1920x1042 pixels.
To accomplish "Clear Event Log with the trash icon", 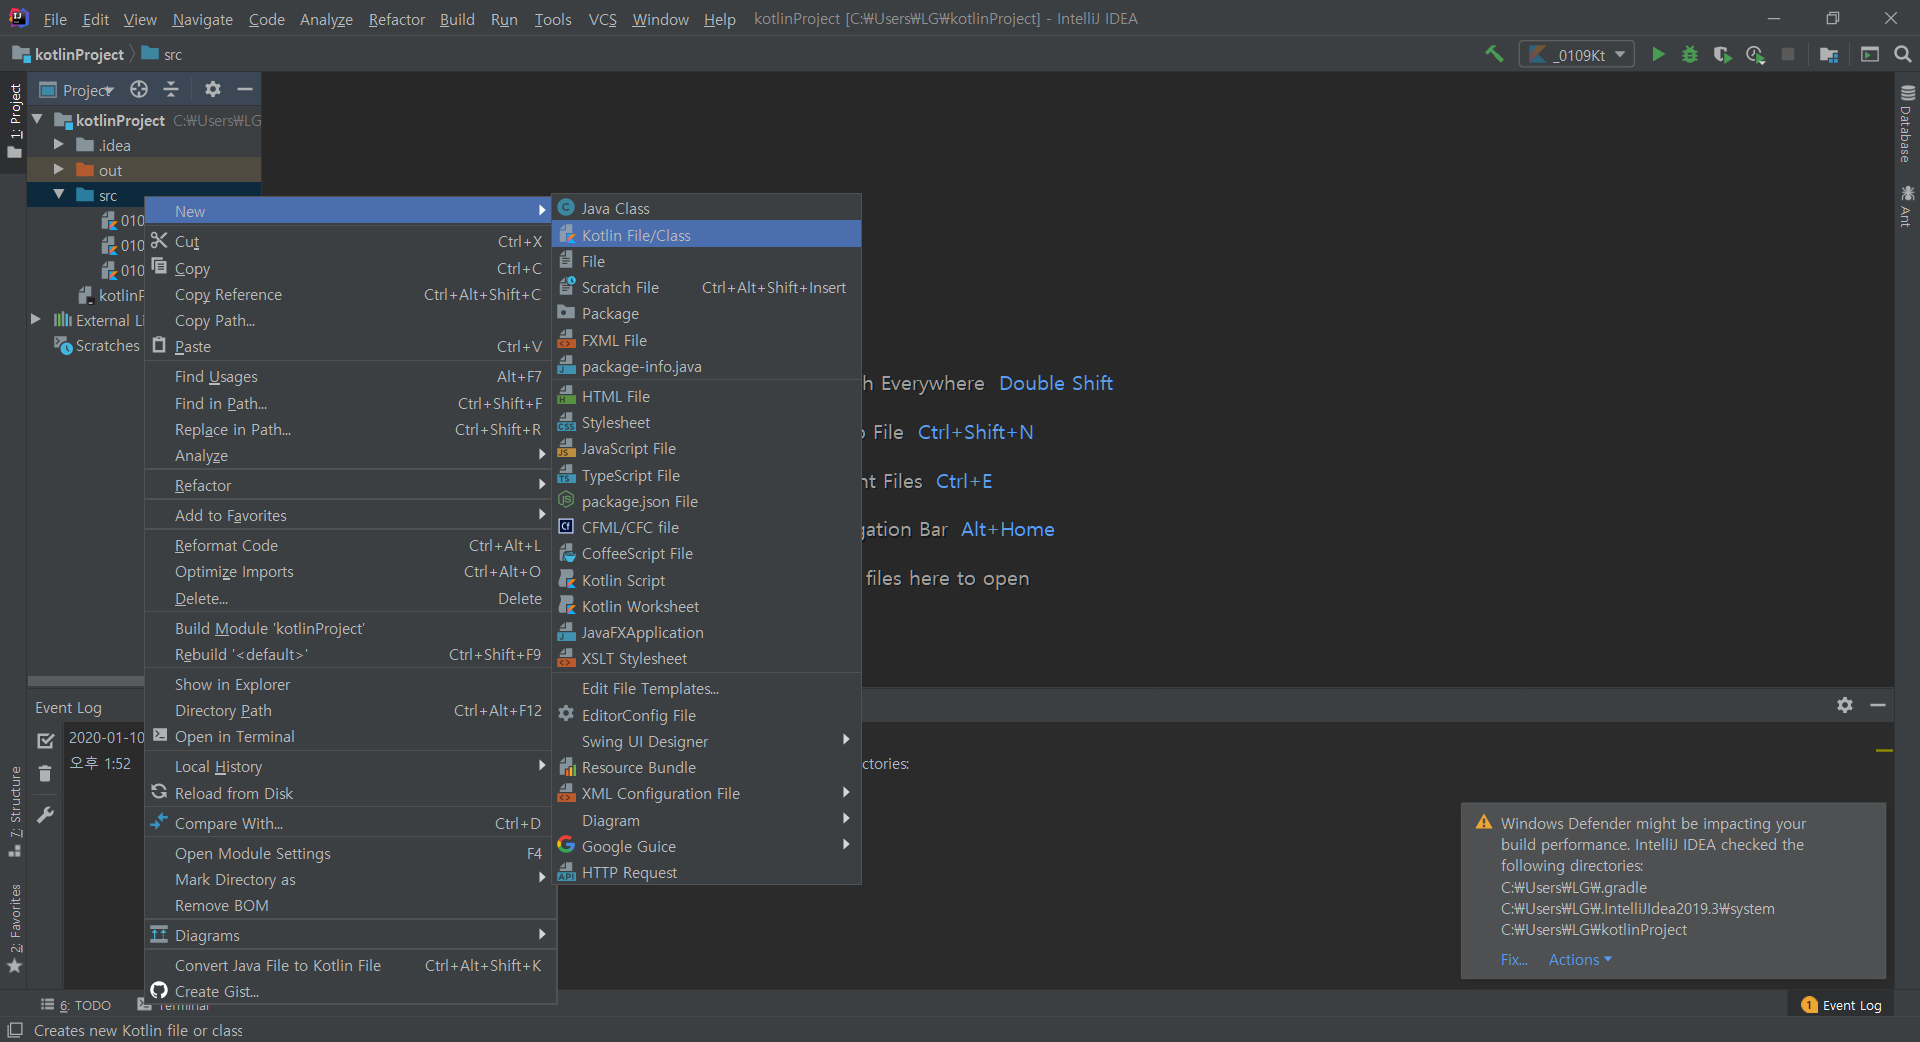I will 45,773.
